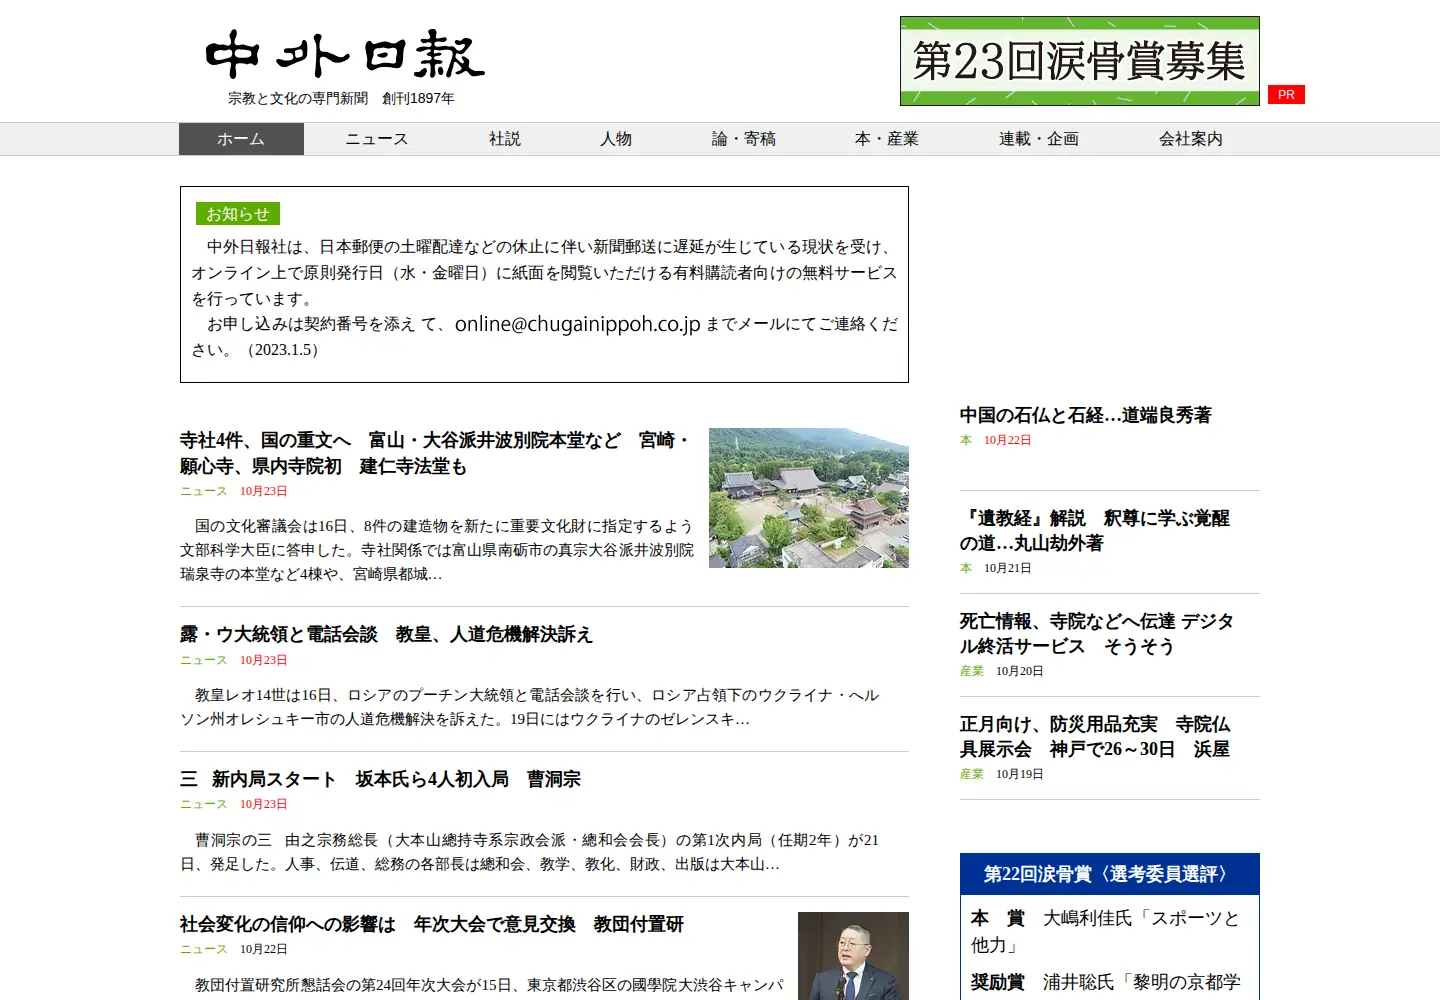Viewport: 1440px width, 1000px height.
Task: Open 本・産業 menu item
Action: point(887,139)
